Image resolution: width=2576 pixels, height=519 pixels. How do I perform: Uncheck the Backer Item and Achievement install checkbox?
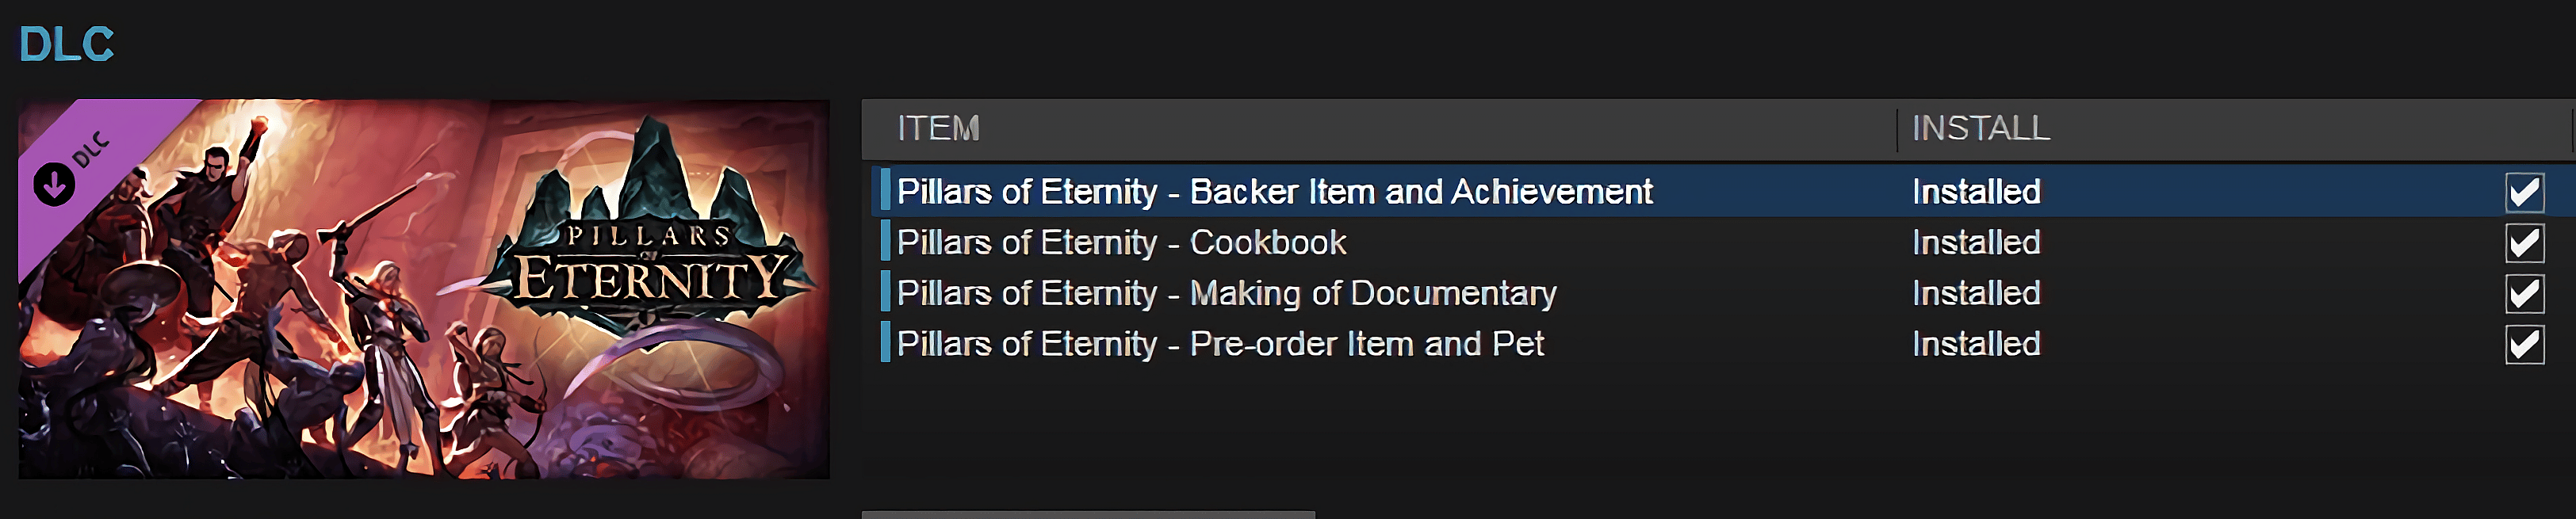(2523, 191)
